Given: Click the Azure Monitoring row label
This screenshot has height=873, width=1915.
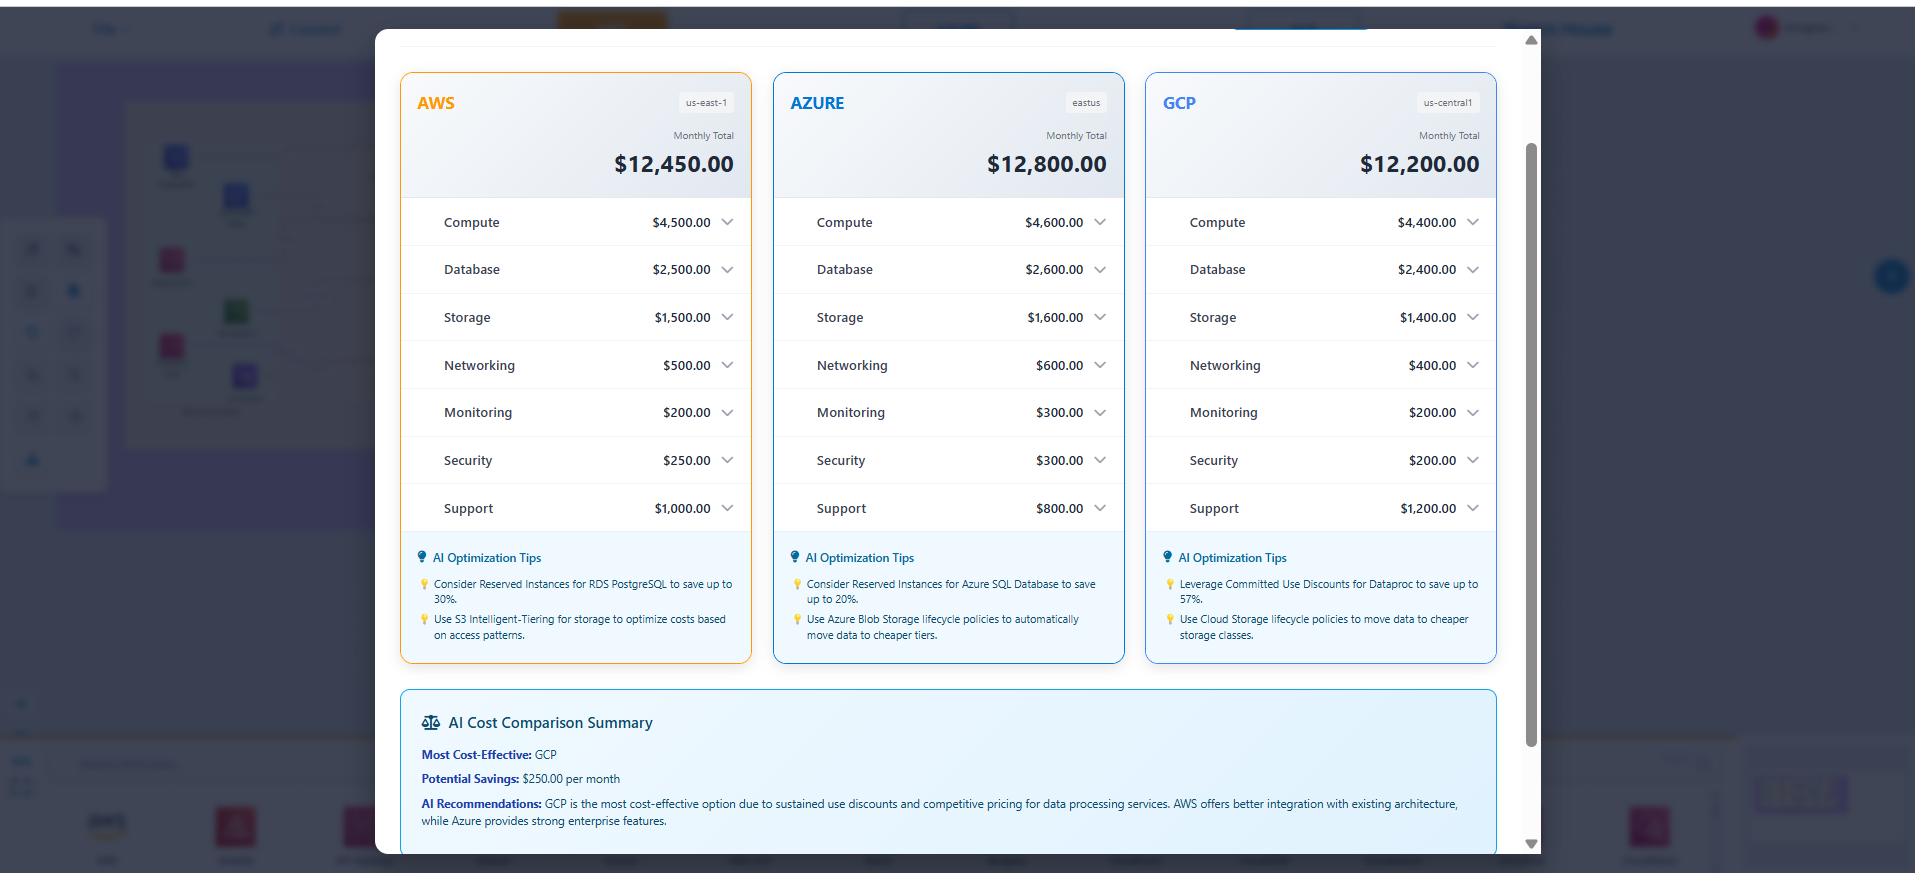Looking at the screenshot, I should point(851,412).
